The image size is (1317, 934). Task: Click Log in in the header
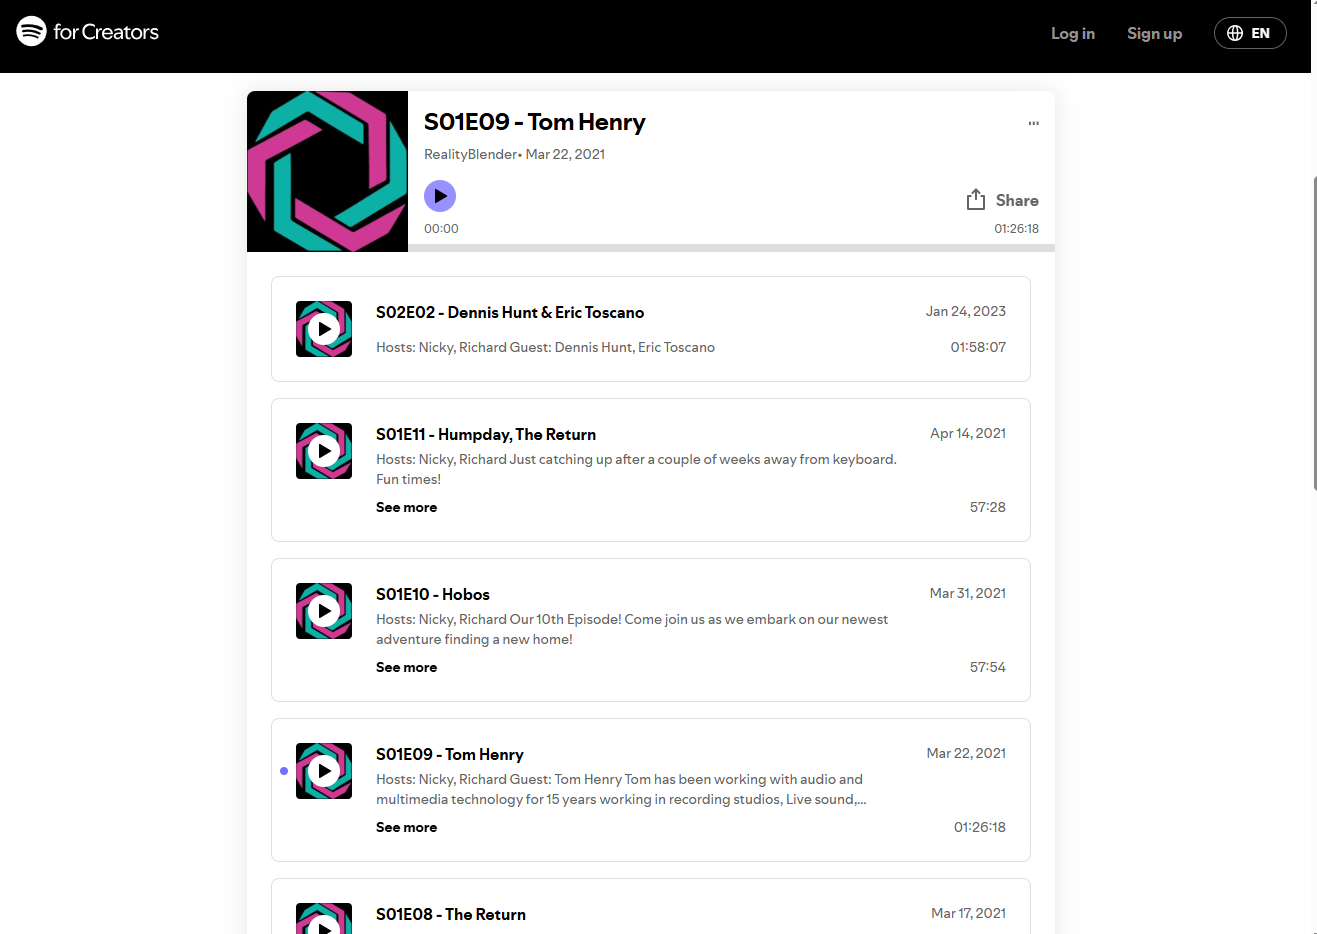pos(1072,33)
